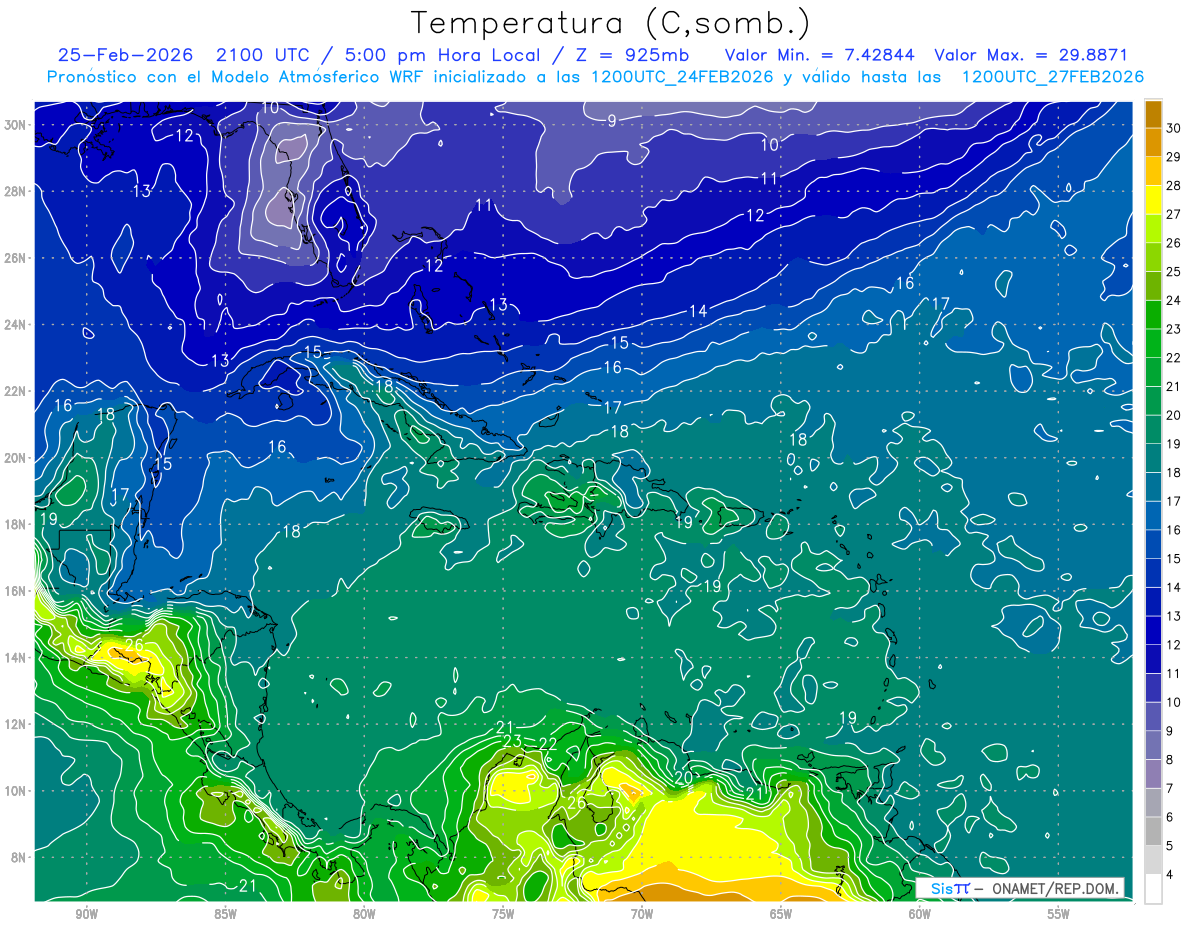Click the '14N' latitude axis label
Image resolution: width=1200 pixels, height=927 pixels.
(16, 658)
